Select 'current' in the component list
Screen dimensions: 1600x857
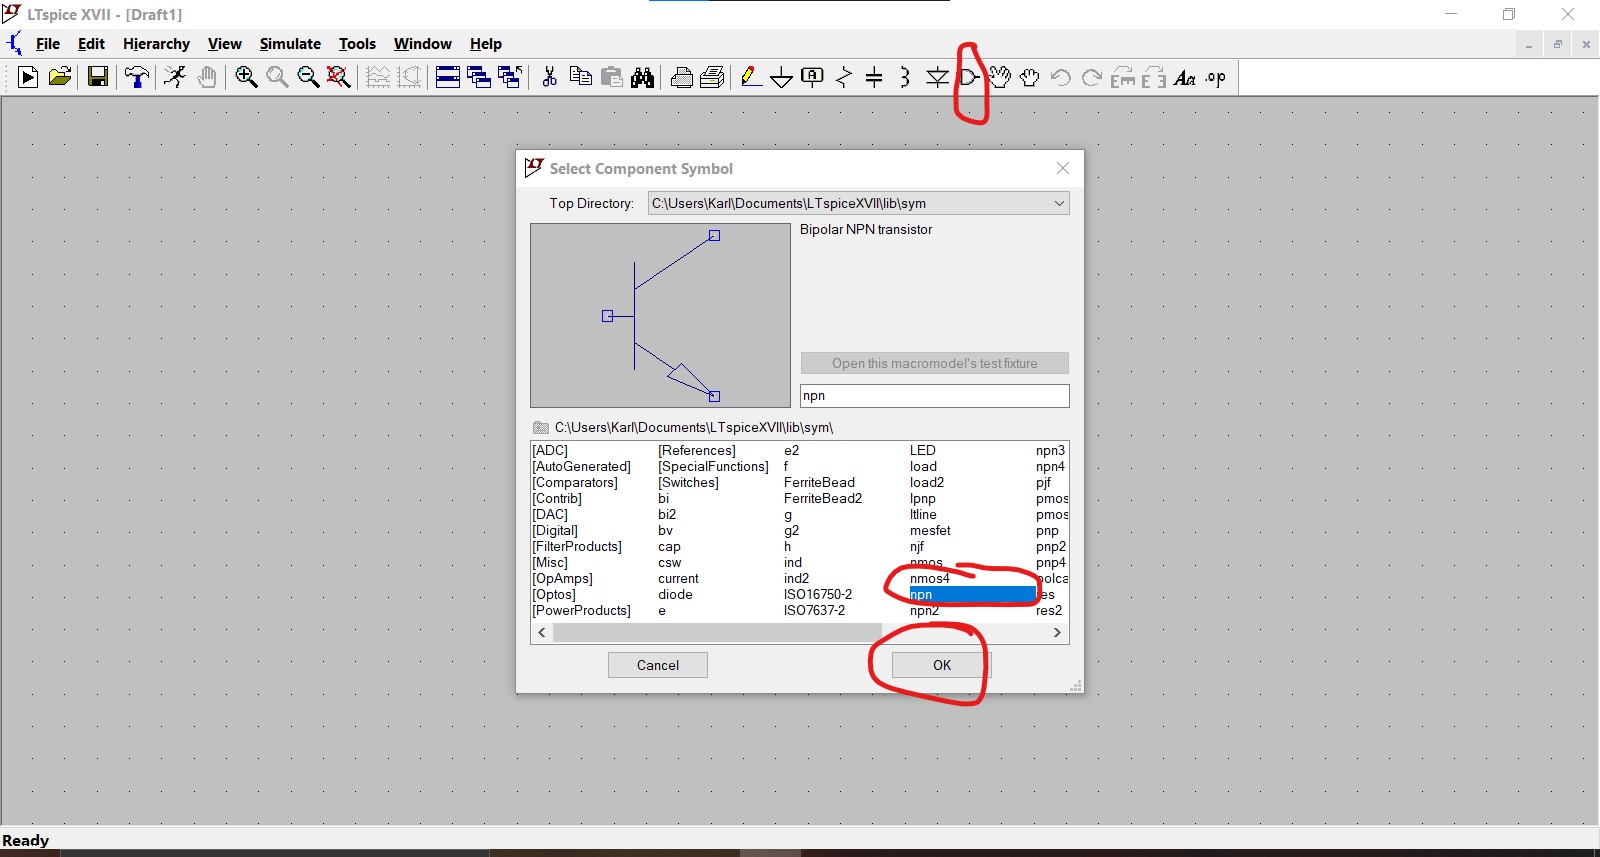click(678, 578)
